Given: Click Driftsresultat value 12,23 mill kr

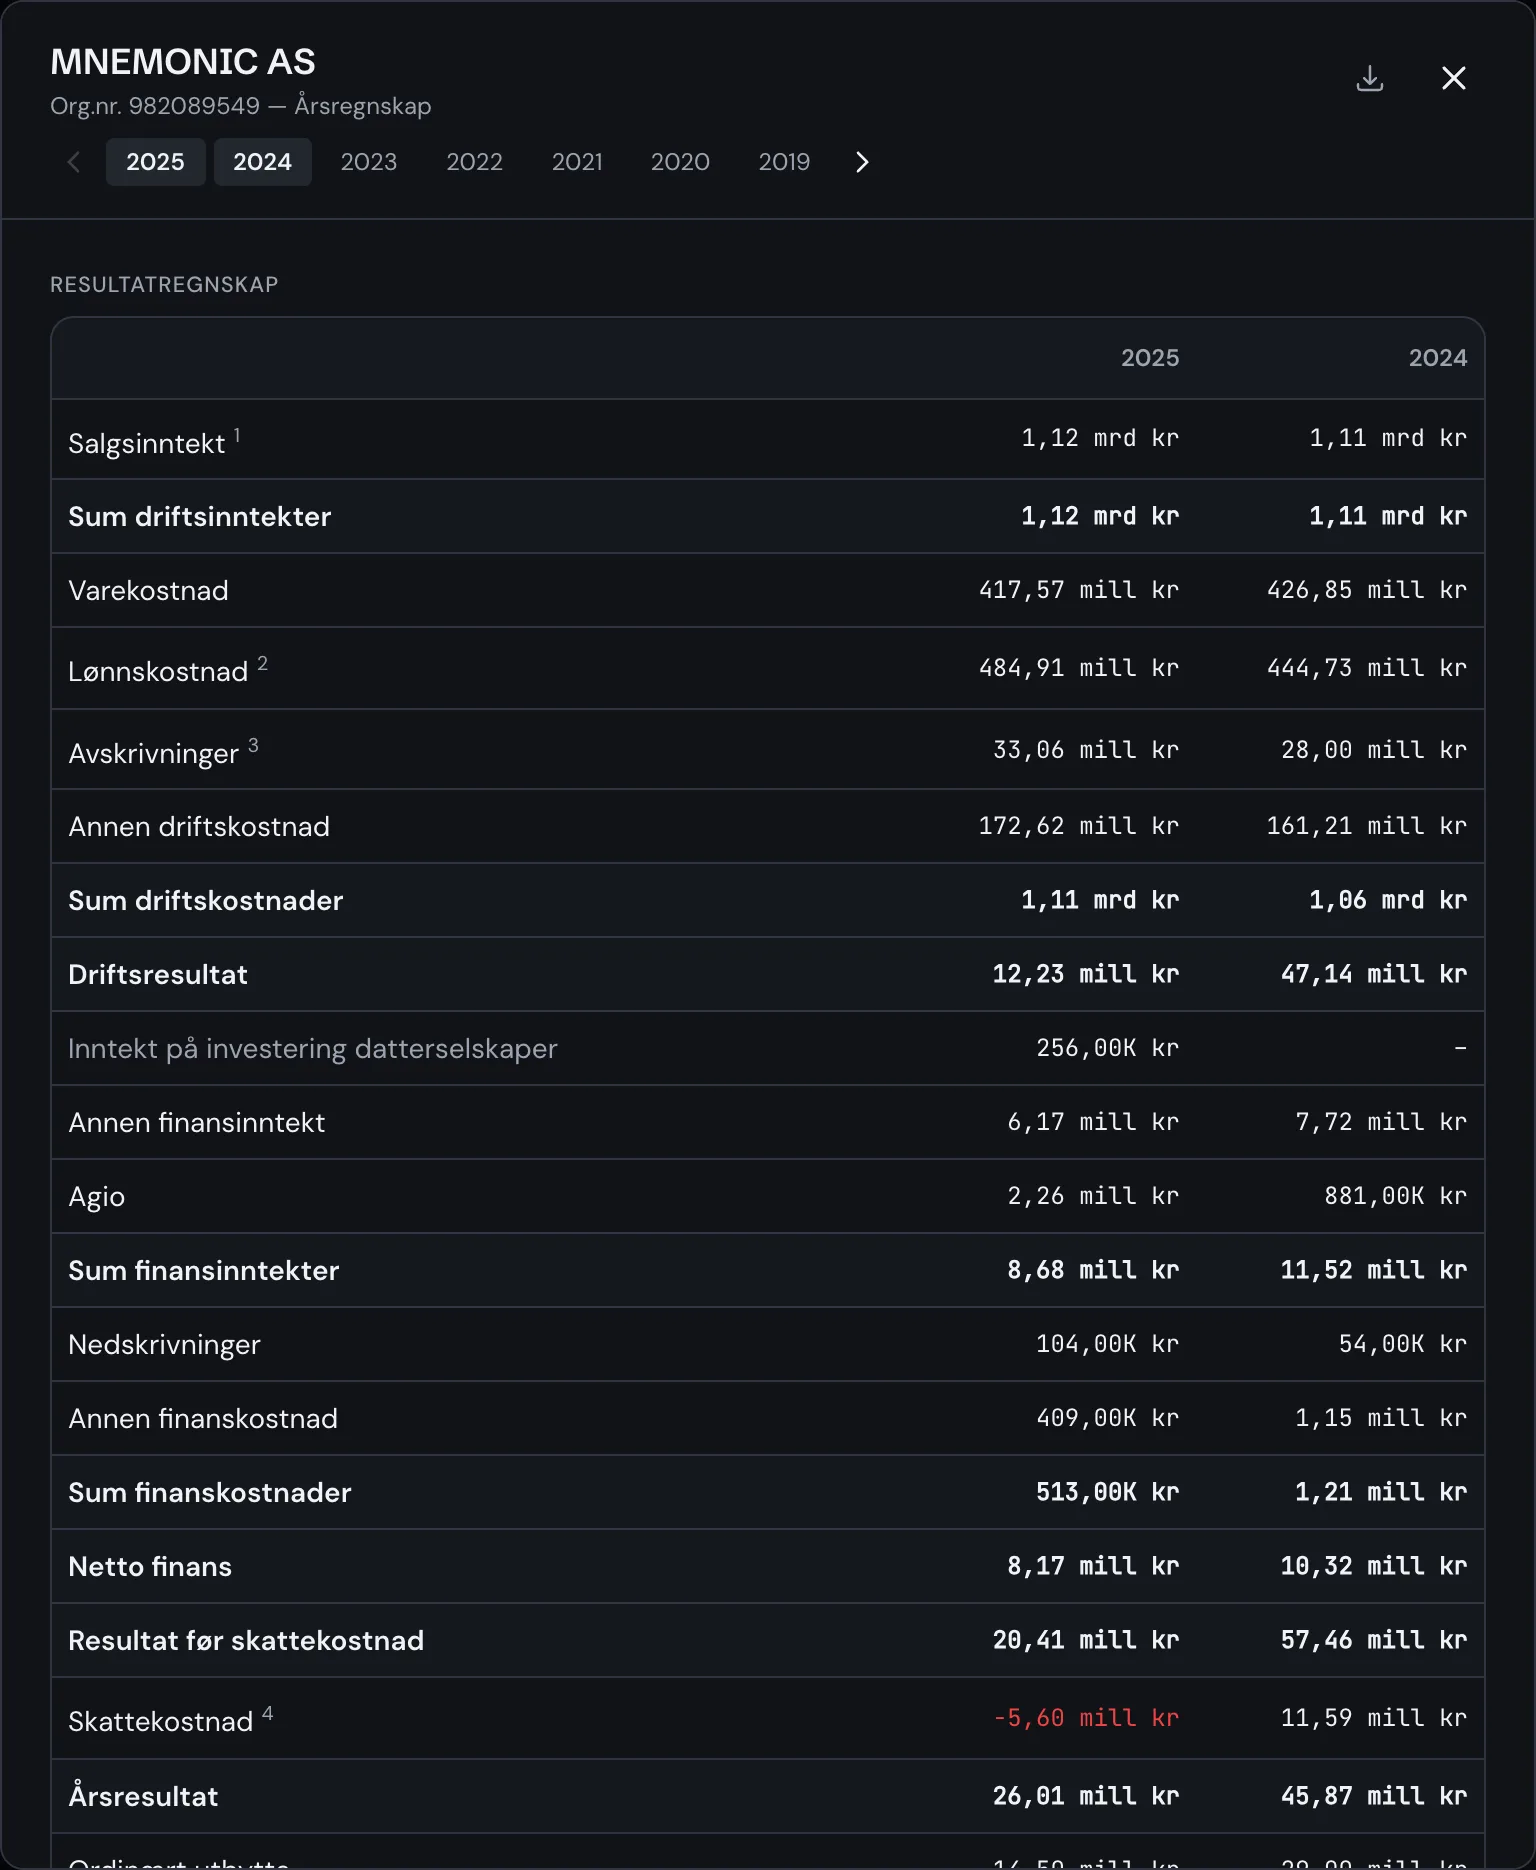Looking at the screenshot, I should [x=1086, y=974].
